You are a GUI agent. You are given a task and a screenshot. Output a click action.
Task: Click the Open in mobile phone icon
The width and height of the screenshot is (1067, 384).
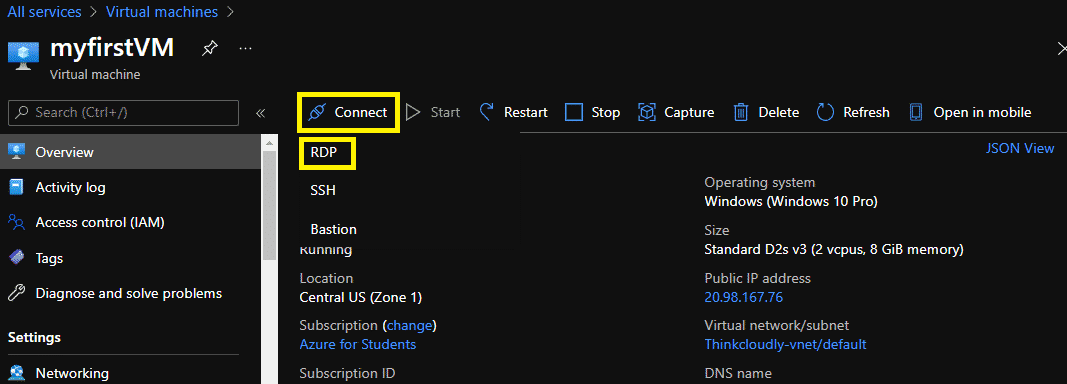tap(917, 112)
